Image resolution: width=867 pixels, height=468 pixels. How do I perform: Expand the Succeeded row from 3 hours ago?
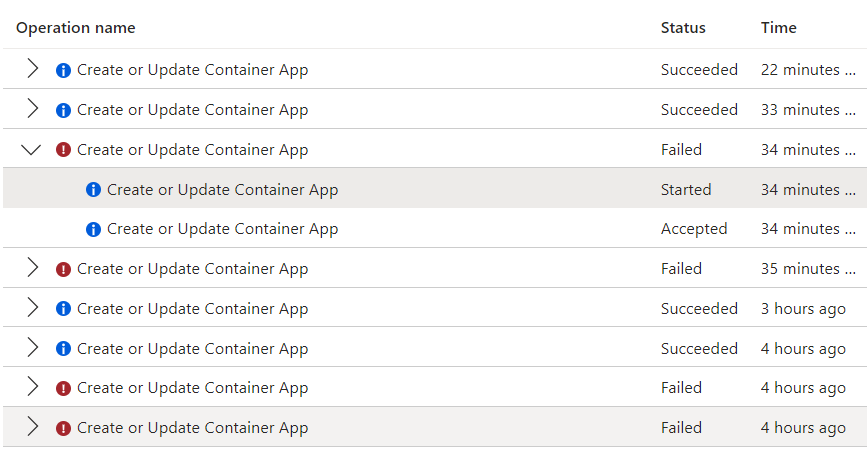pos(33,308)
